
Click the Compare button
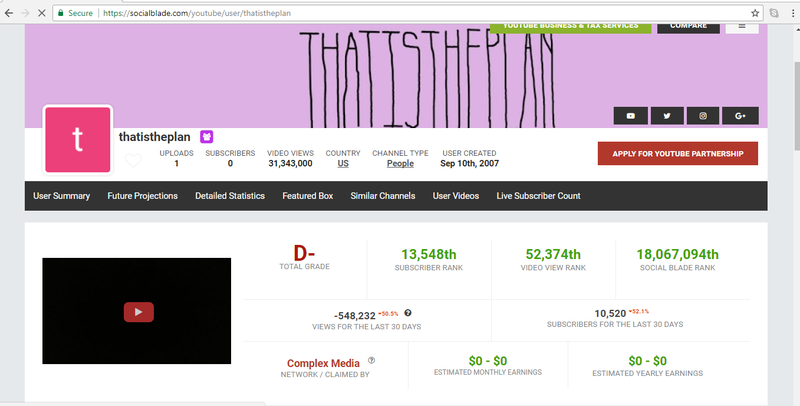point(688,28)
